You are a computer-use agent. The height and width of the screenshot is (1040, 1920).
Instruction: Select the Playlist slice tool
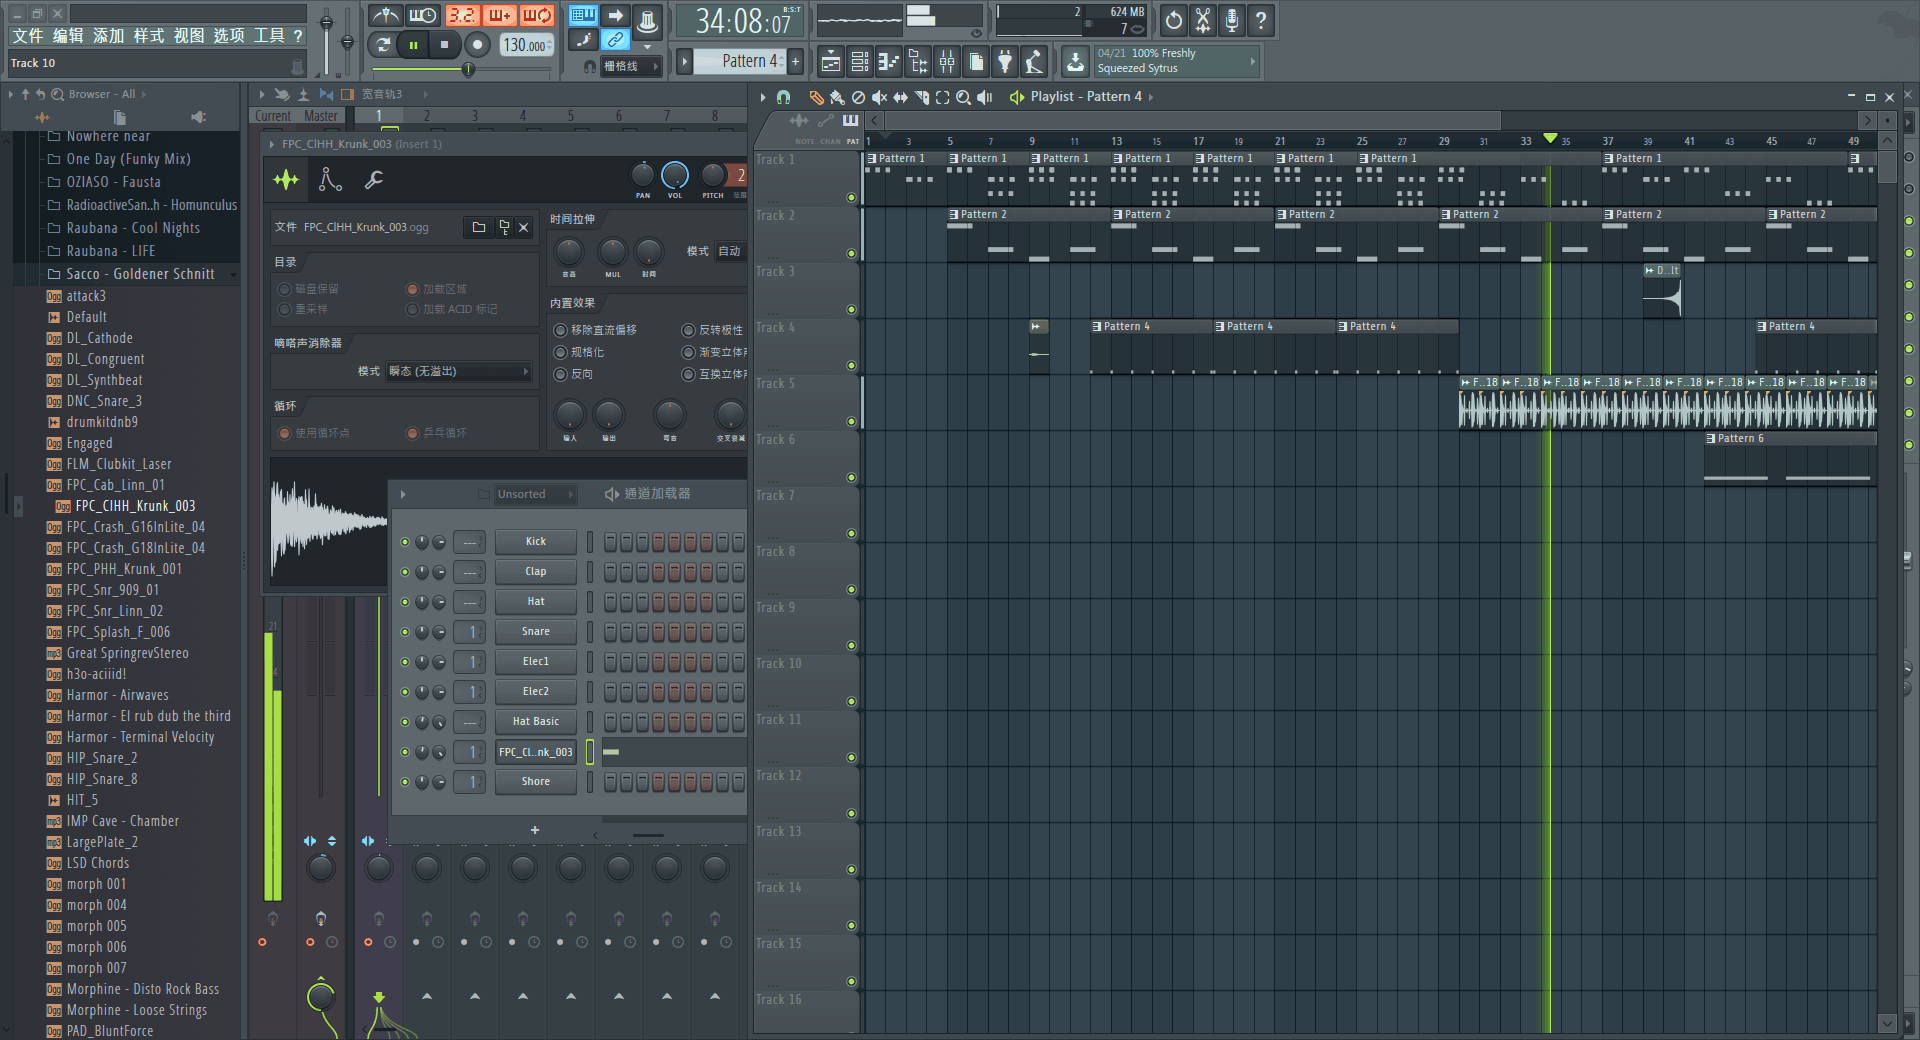click(x=921, y=97)
